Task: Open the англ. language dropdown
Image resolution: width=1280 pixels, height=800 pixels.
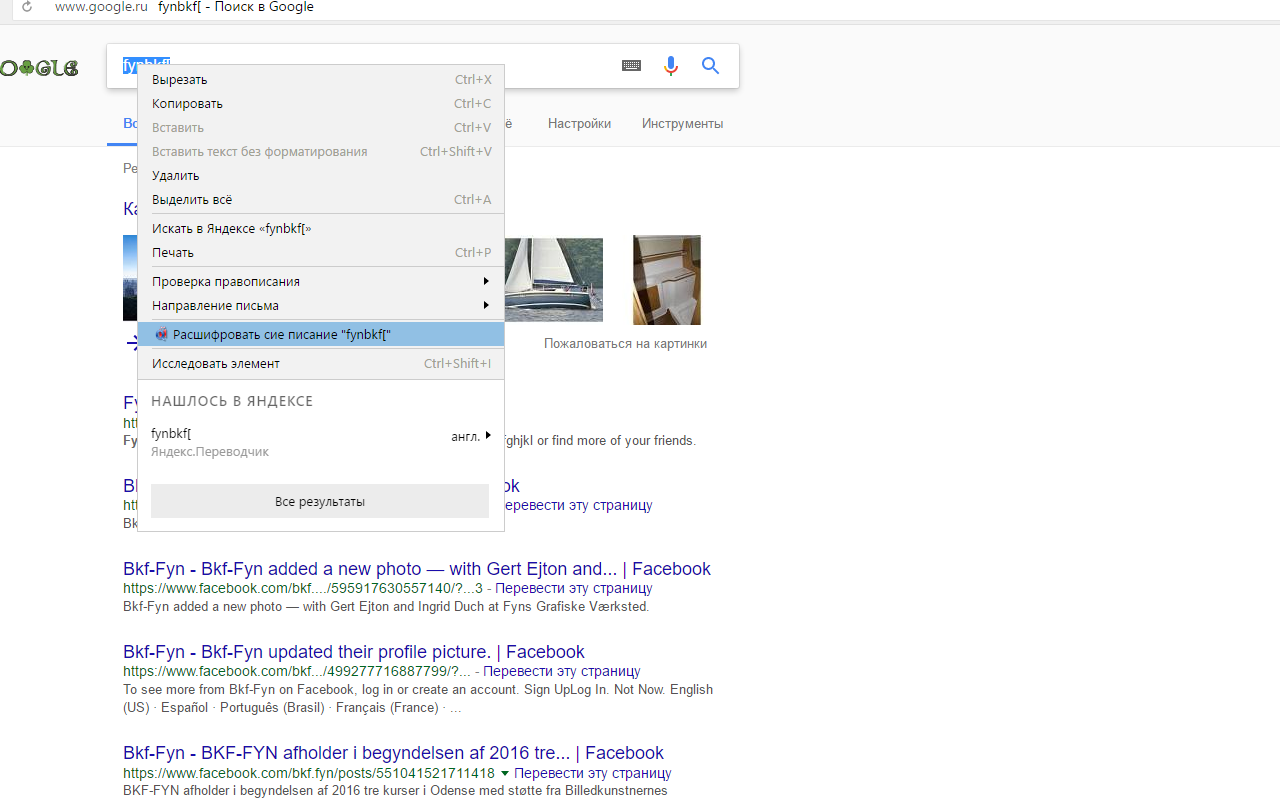Action: tap(471, 436)
